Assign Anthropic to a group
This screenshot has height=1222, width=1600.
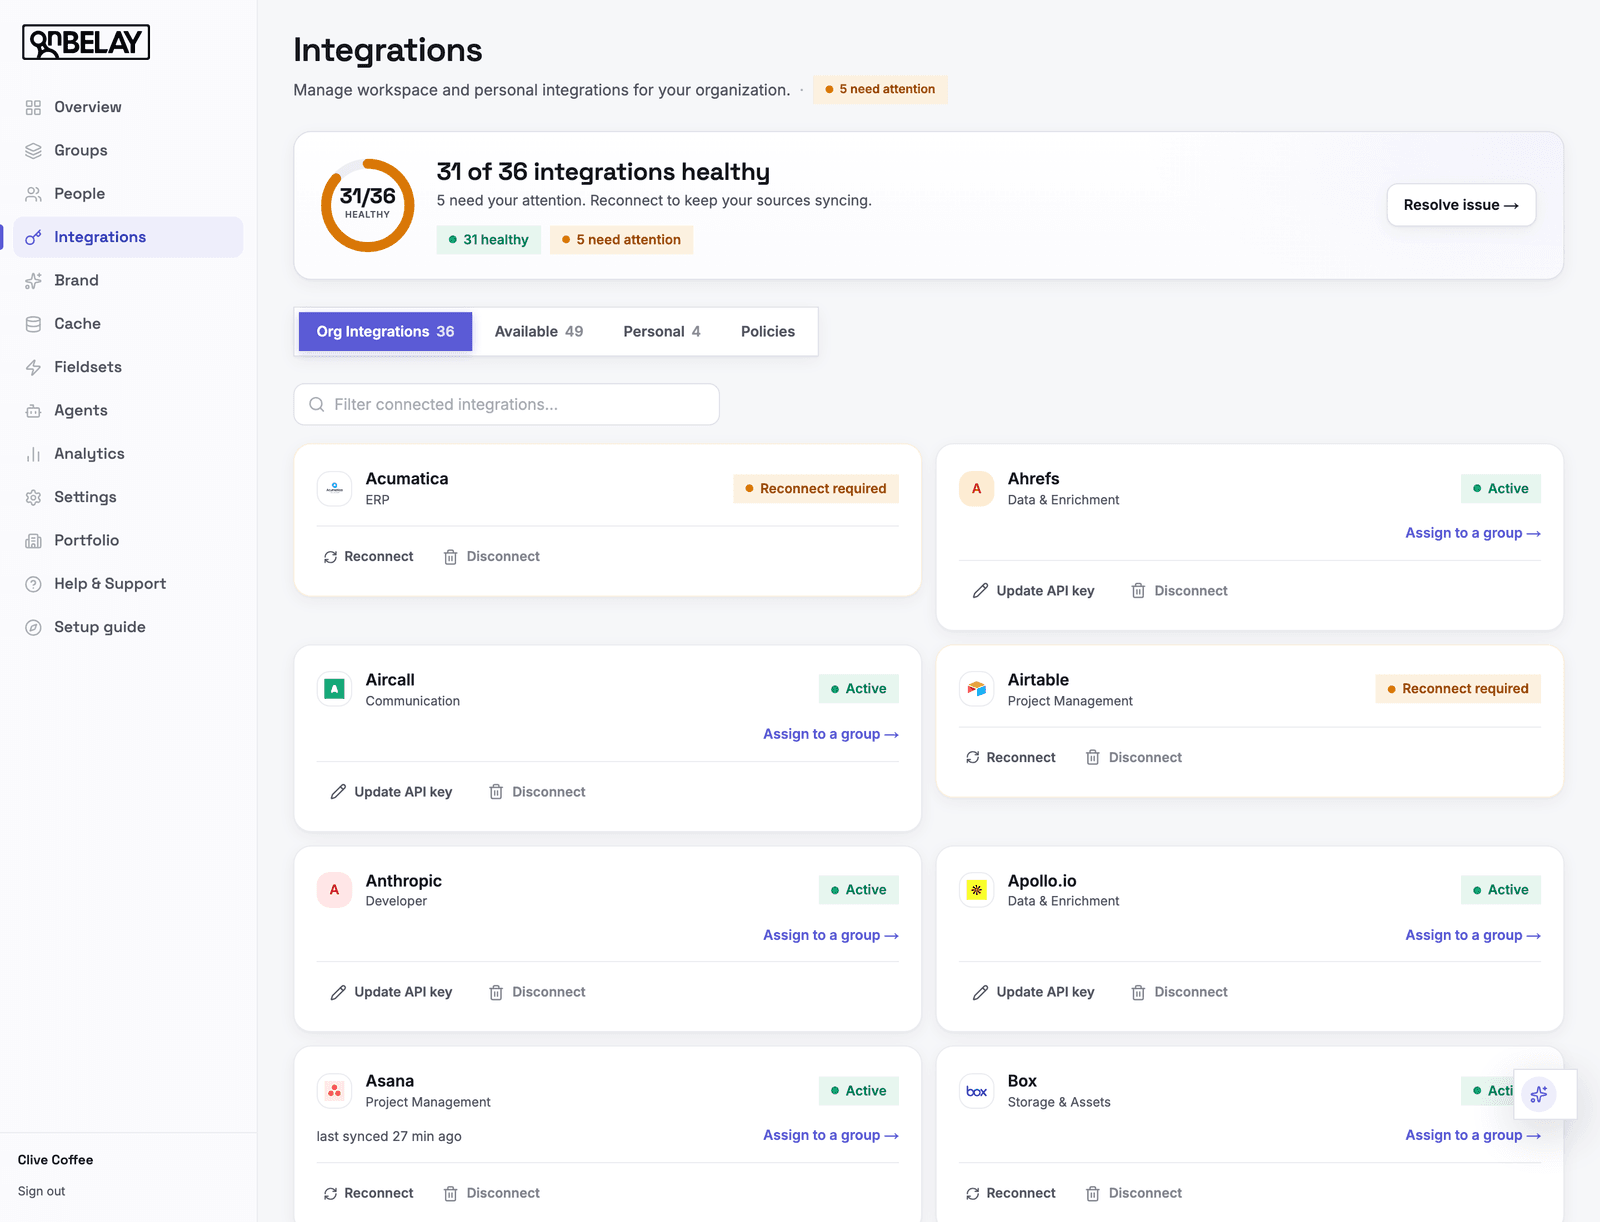pyautogui.click(x=831, y=935)
